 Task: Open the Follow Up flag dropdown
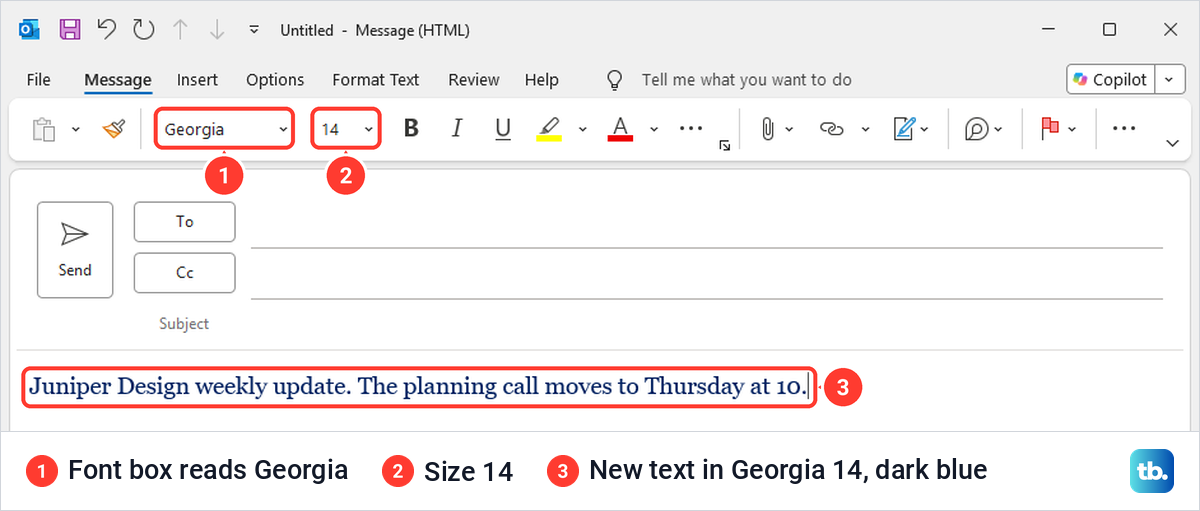coord(1073,130)
